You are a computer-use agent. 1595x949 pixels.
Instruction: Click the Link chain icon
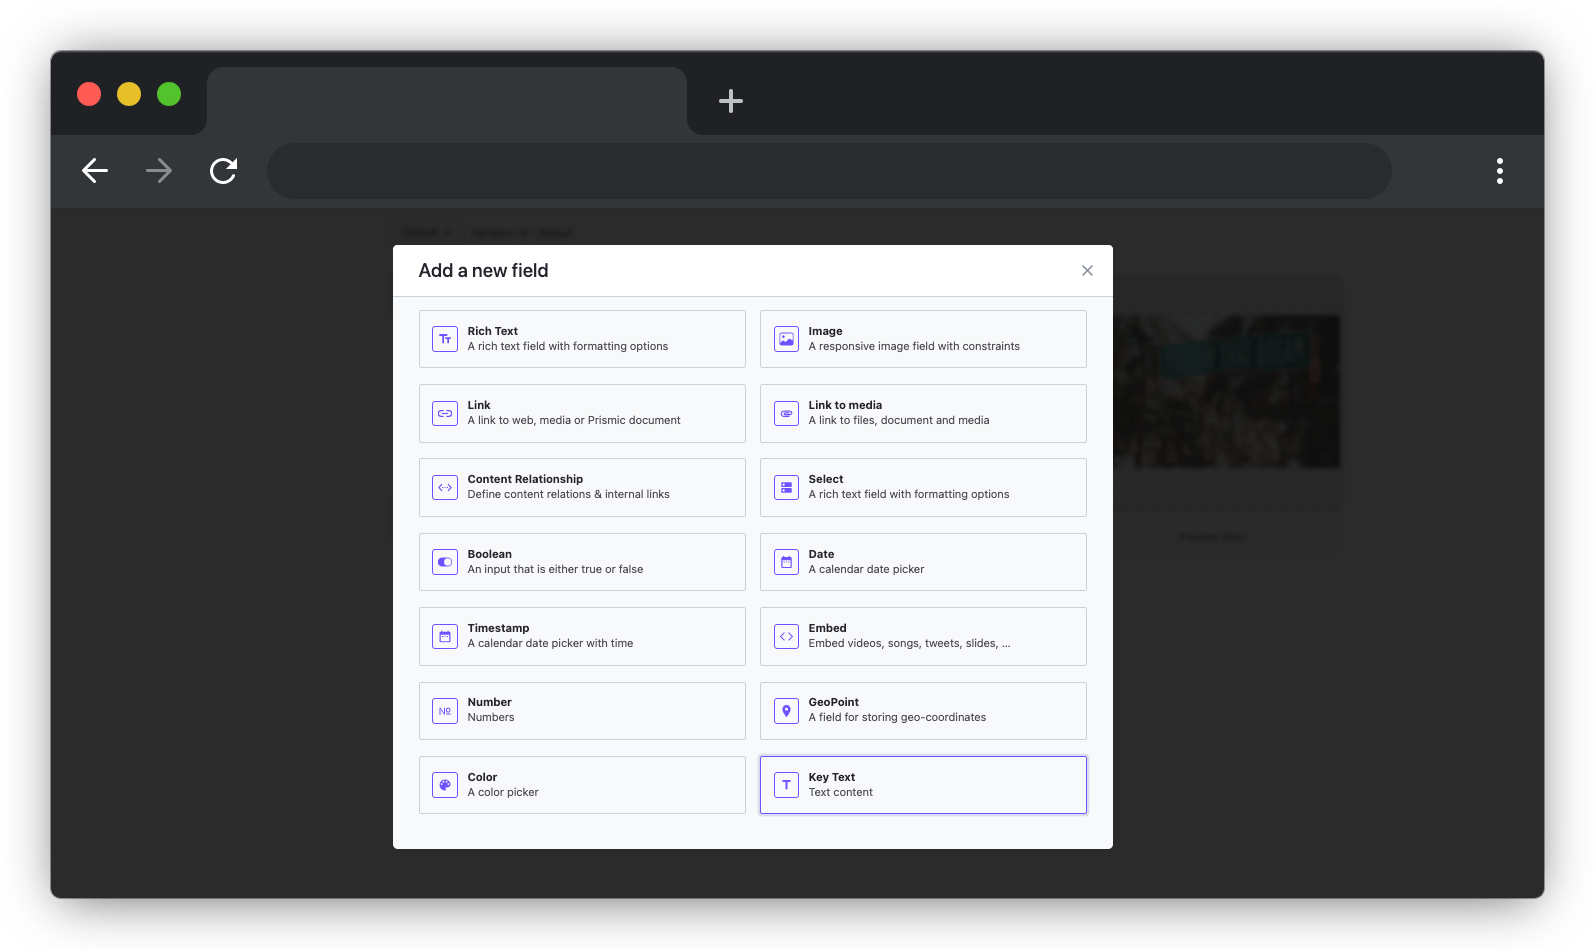tap(445, 413)
